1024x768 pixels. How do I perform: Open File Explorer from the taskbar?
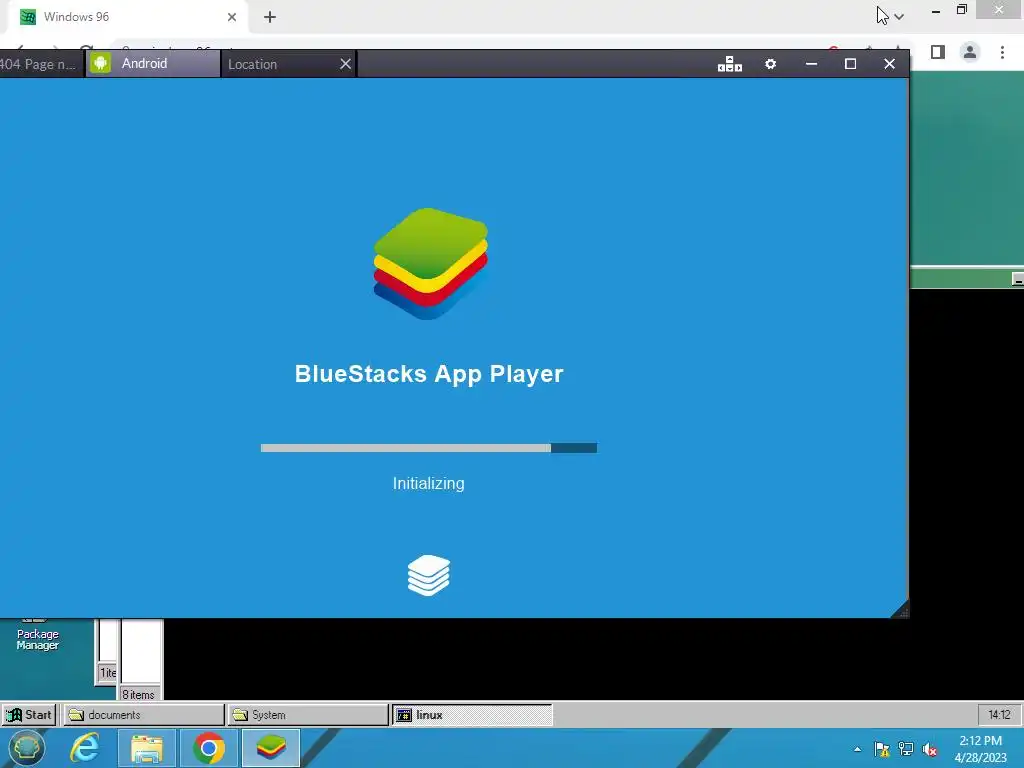click(x=147, y=748)
